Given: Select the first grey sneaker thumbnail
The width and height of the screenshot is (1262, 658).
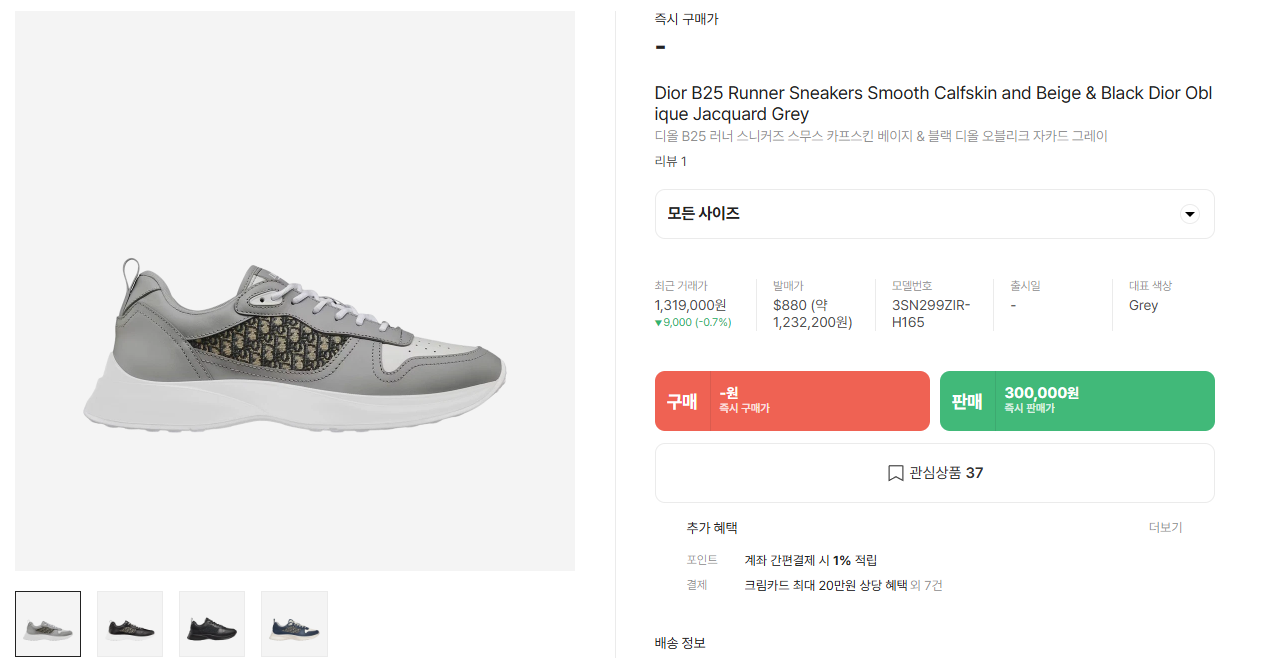Looking at the screenshot, I should (48, 624).
